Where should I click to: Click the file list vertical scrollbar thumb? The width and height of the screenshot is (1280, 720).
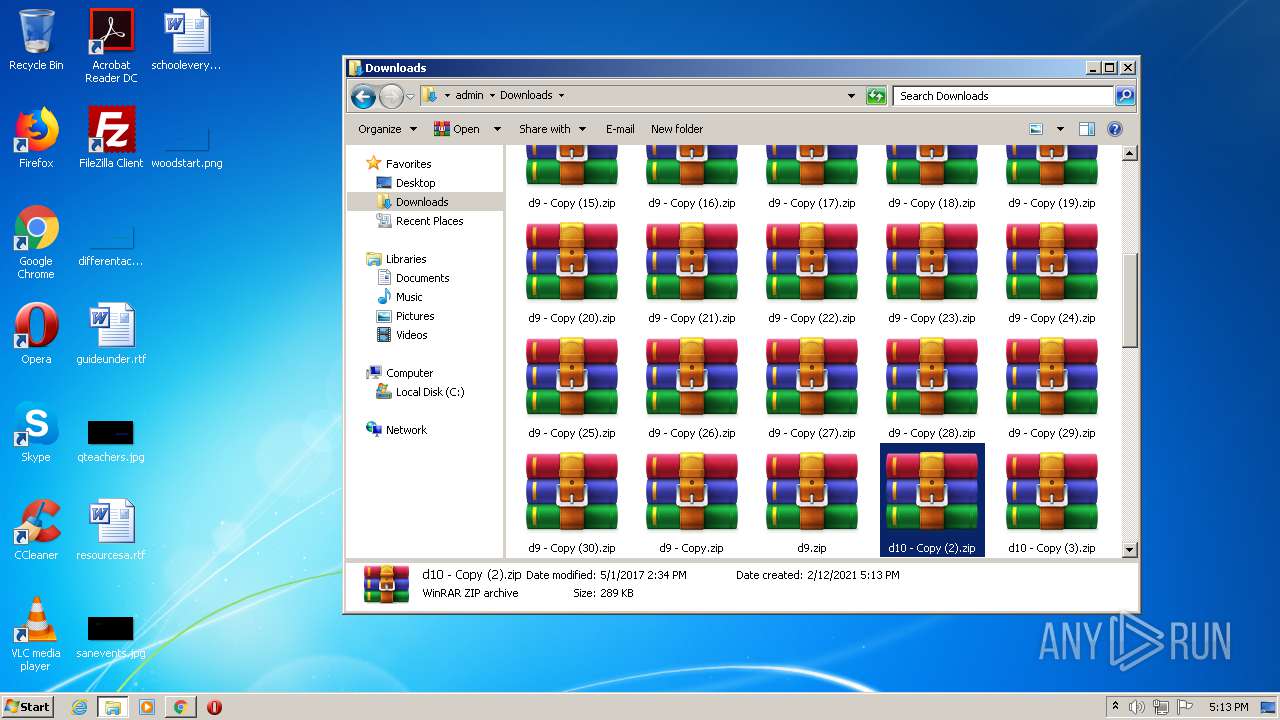[1129, 299]
